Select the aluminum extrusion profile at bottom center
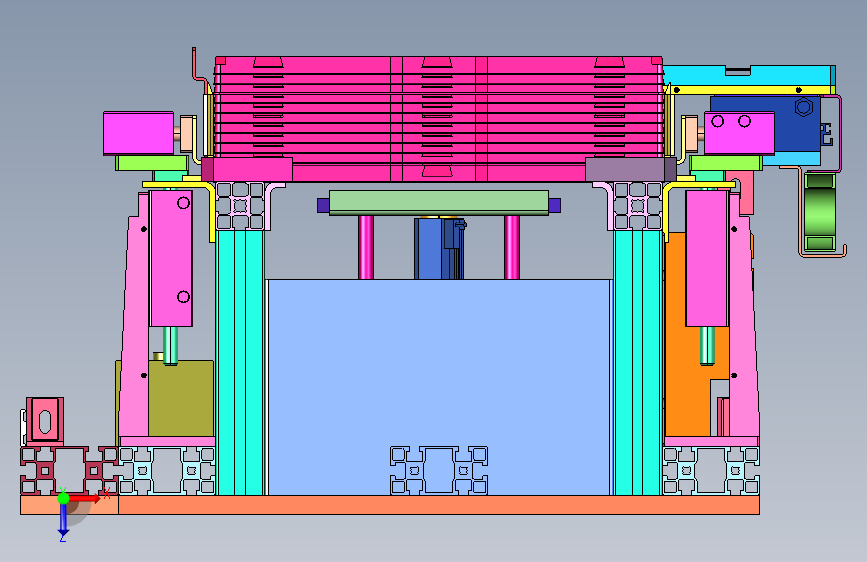Image resolution: width=867 pixels, height=562 pixels. point(438,470)
